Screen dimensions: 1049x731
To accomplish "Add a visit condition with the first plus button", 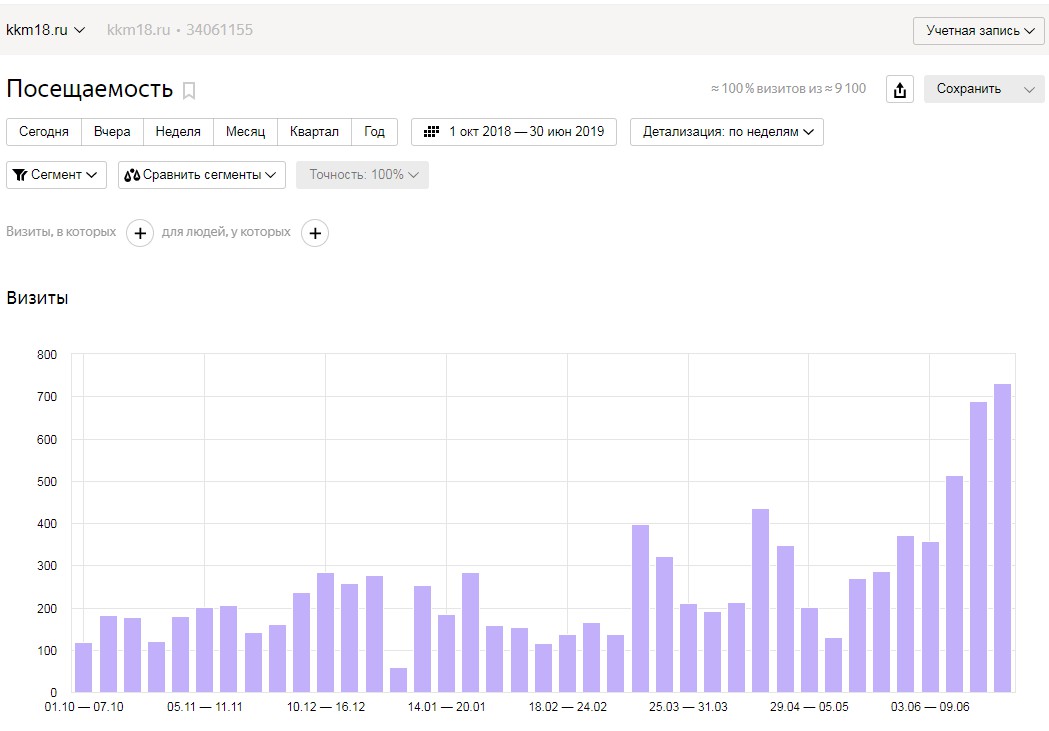I will click(x=140, y=233).
